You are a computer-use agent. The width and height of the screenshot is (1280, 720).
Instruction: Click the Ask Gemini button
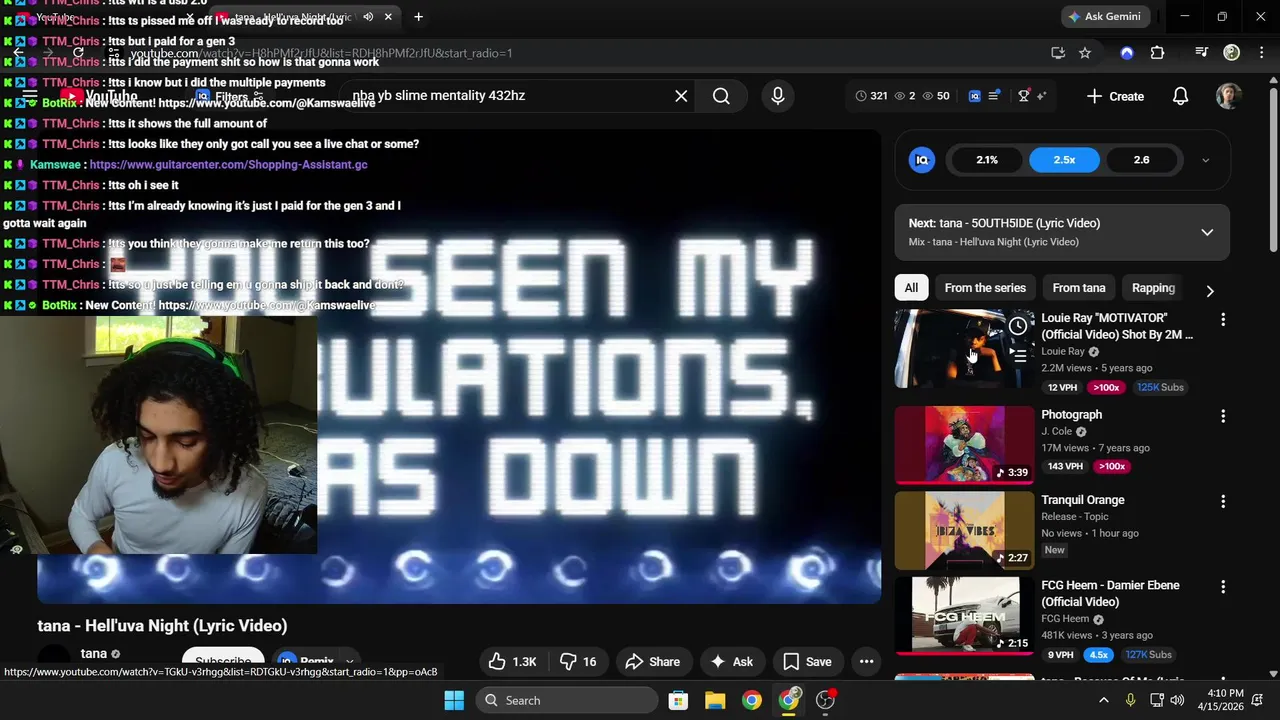tap(1104, 17)
